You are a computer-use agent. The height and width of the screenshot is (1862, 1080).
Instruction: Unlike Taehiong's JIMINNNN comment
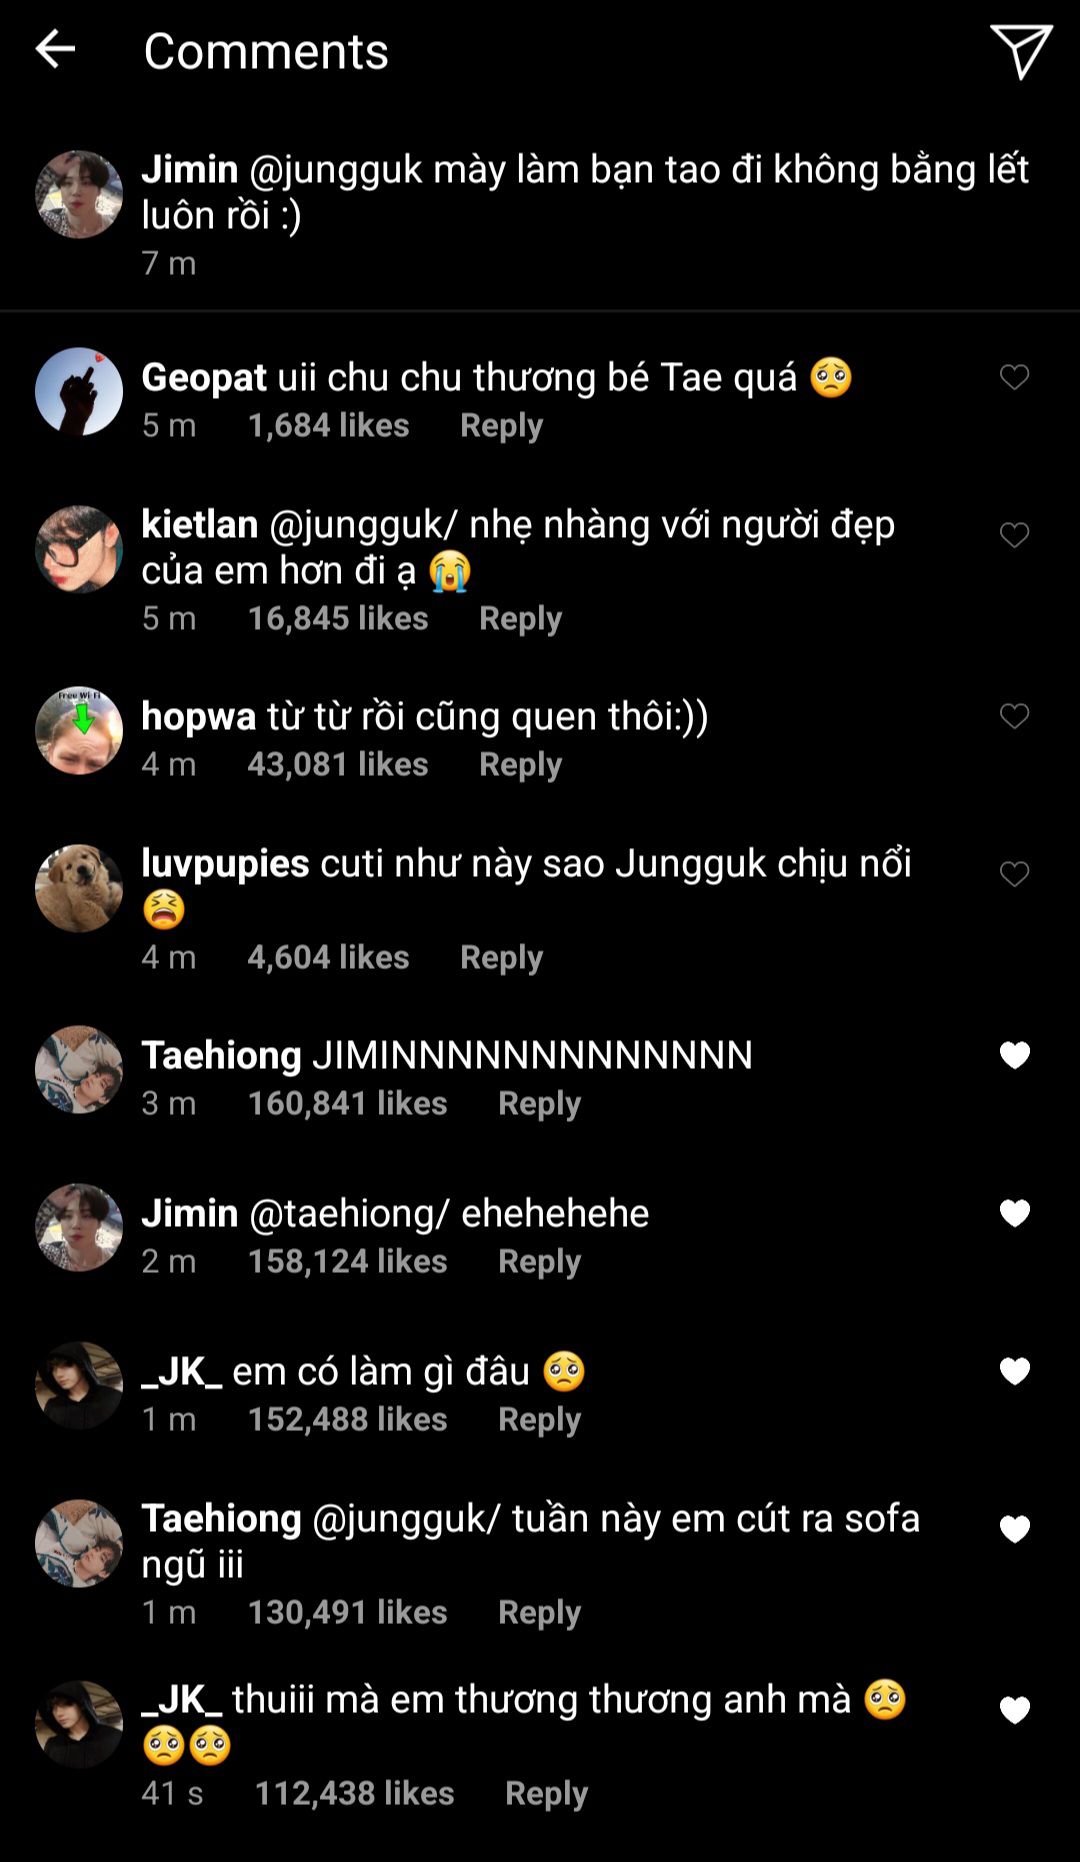click(1014, 1055)
